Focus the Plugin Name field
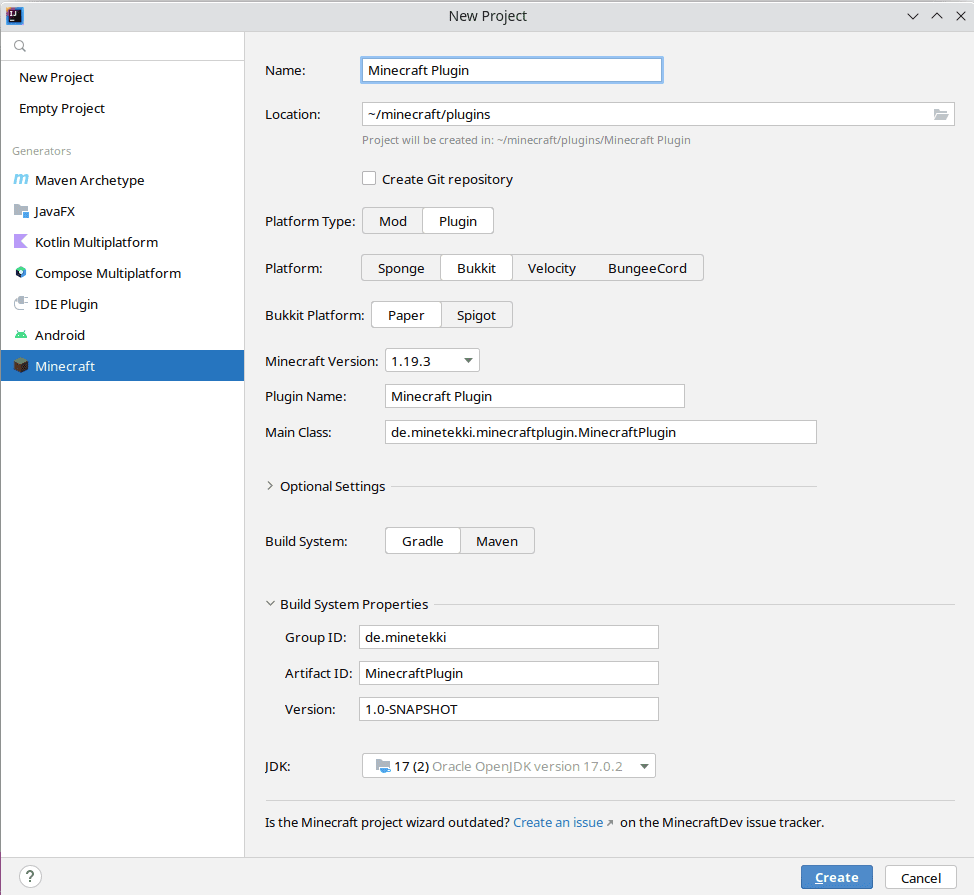Image resolution: width=974 pixels, height=895 pixels. pos(535,396)
